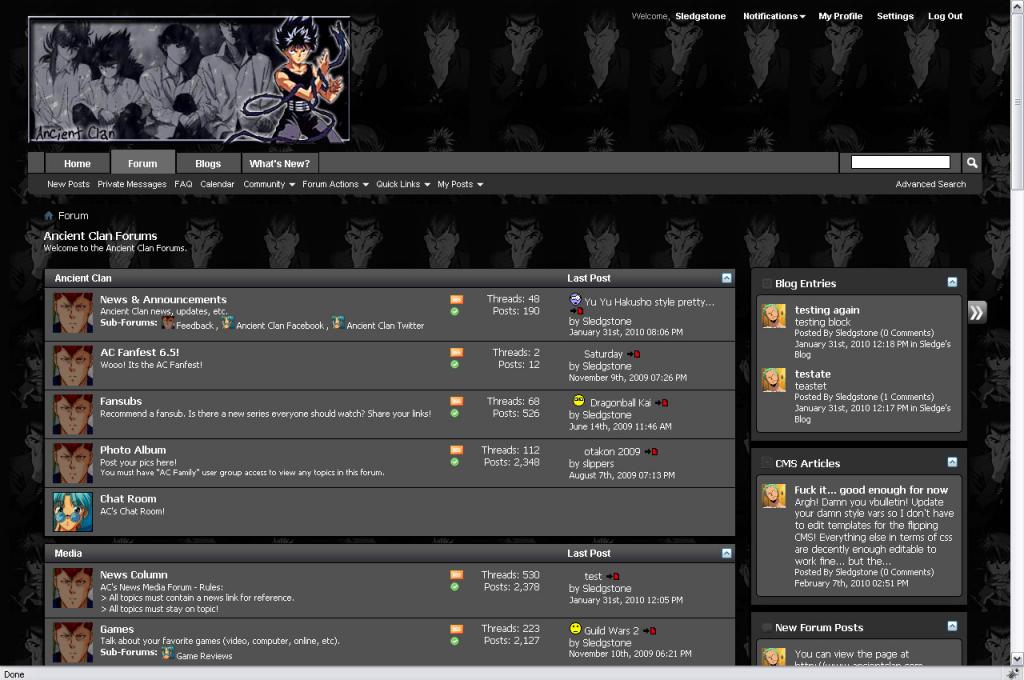Open Sledgstone username link in welcome bar
Viewport: 1024px width, 680px height.
pos(700,16)
